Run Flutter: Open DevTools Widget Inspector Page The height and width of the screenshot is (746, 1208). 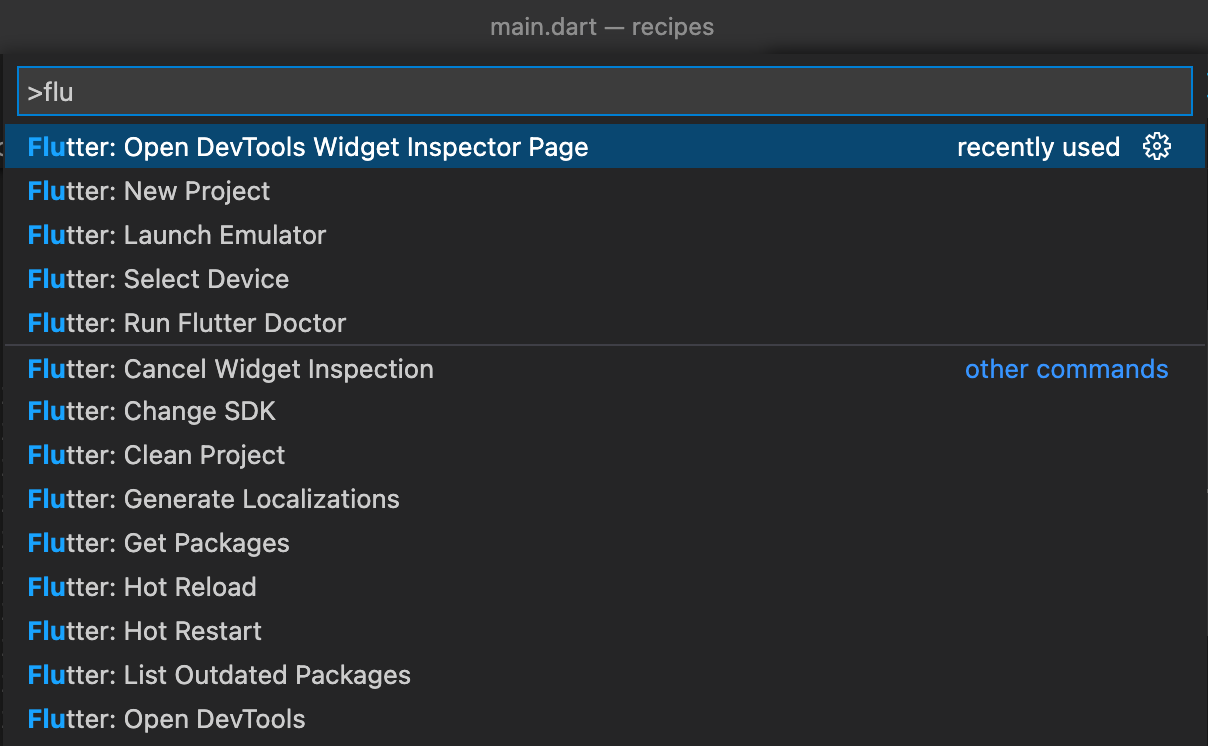(x=604, y=147)
